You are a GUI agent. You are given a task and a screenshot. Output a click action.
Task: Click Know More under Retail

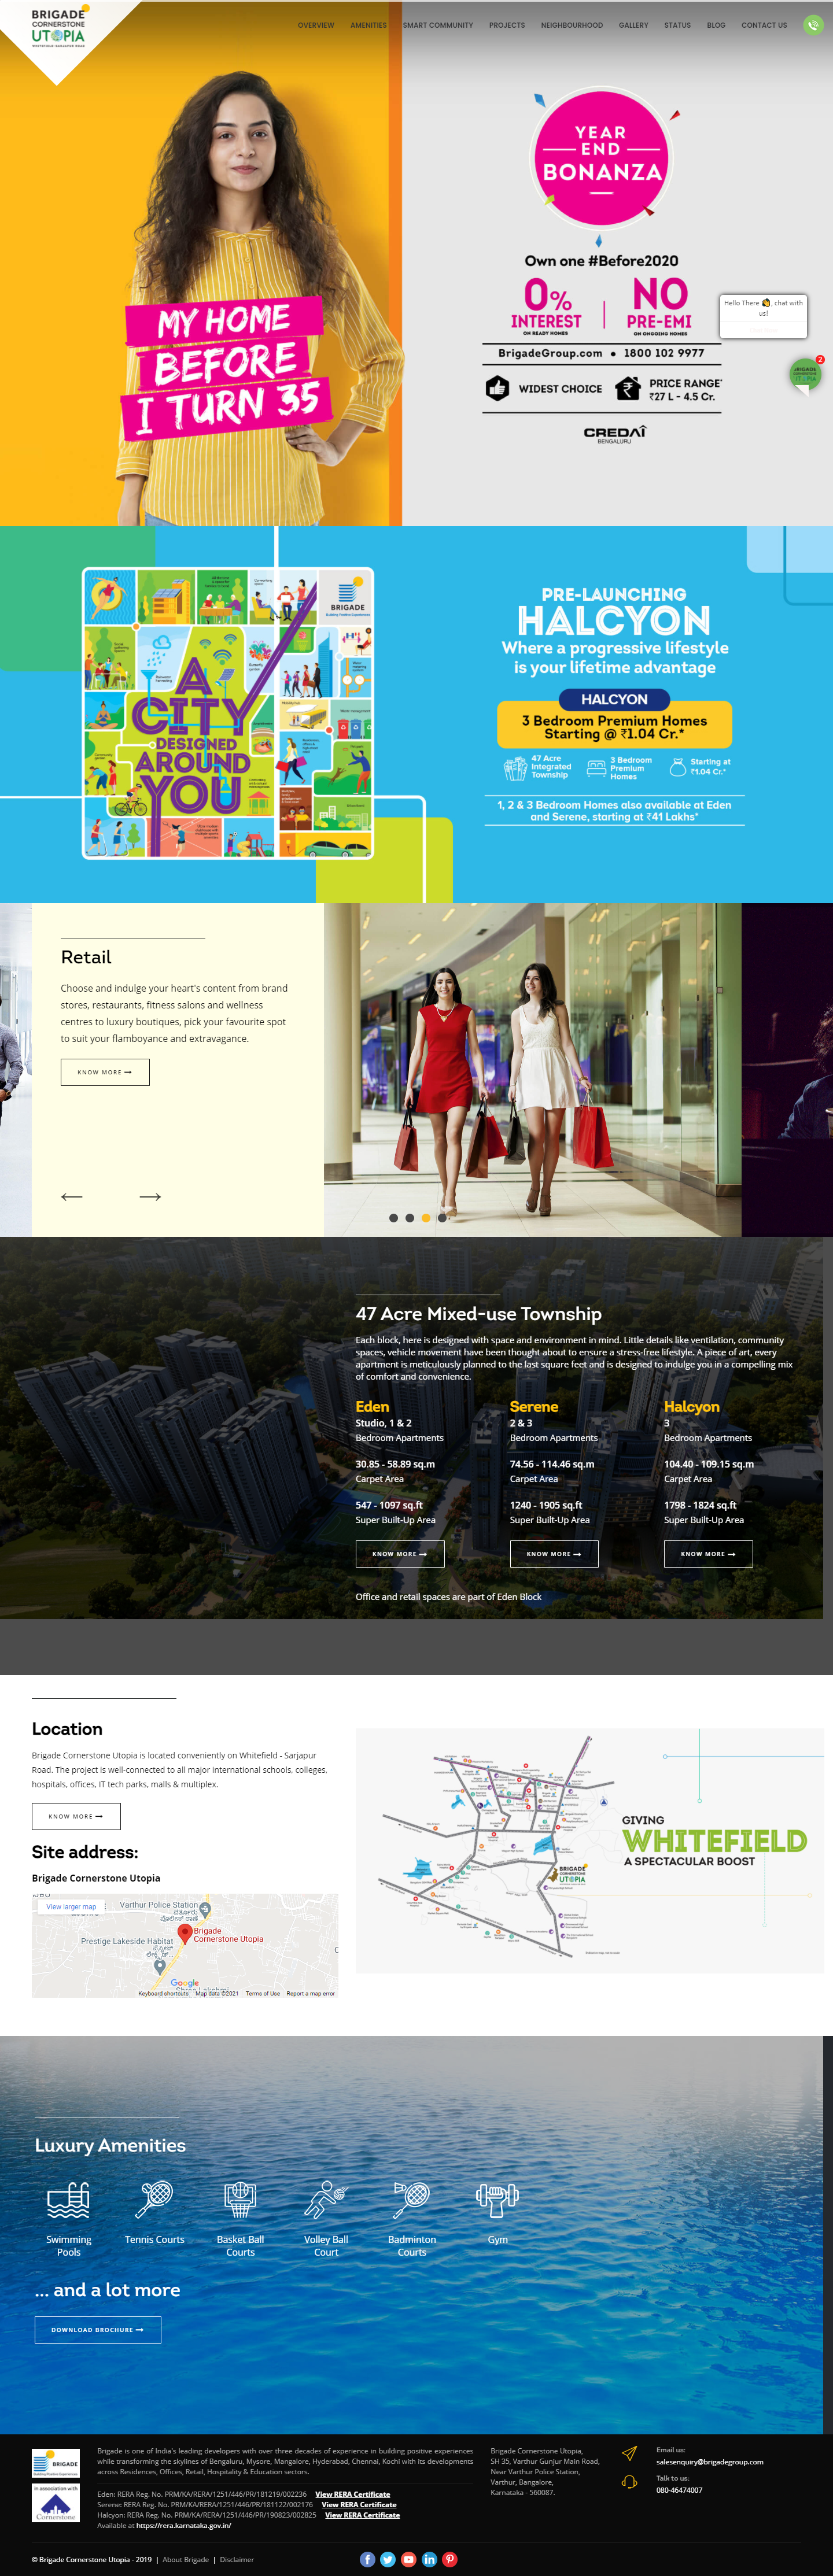105,1072
